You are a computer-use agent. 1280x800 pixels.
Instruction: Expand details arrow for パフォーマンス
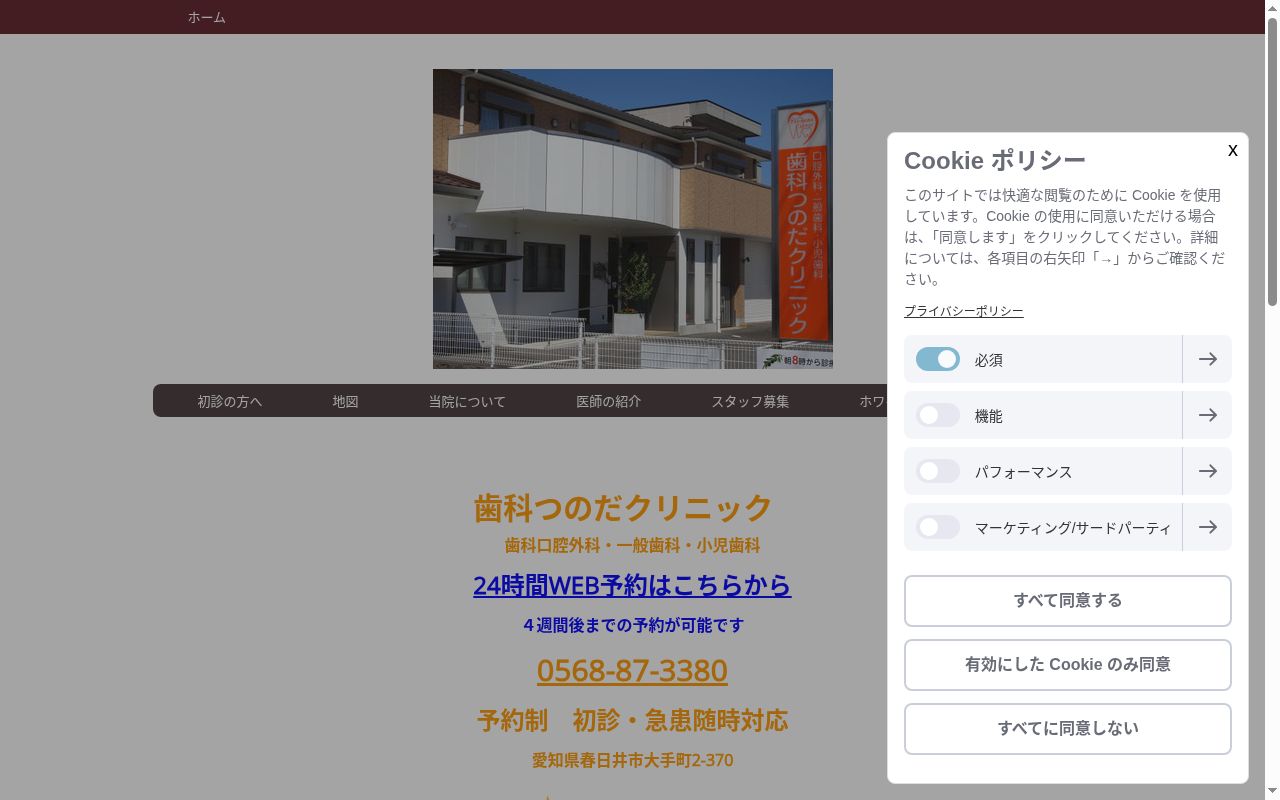click(x=1207, y=471)
